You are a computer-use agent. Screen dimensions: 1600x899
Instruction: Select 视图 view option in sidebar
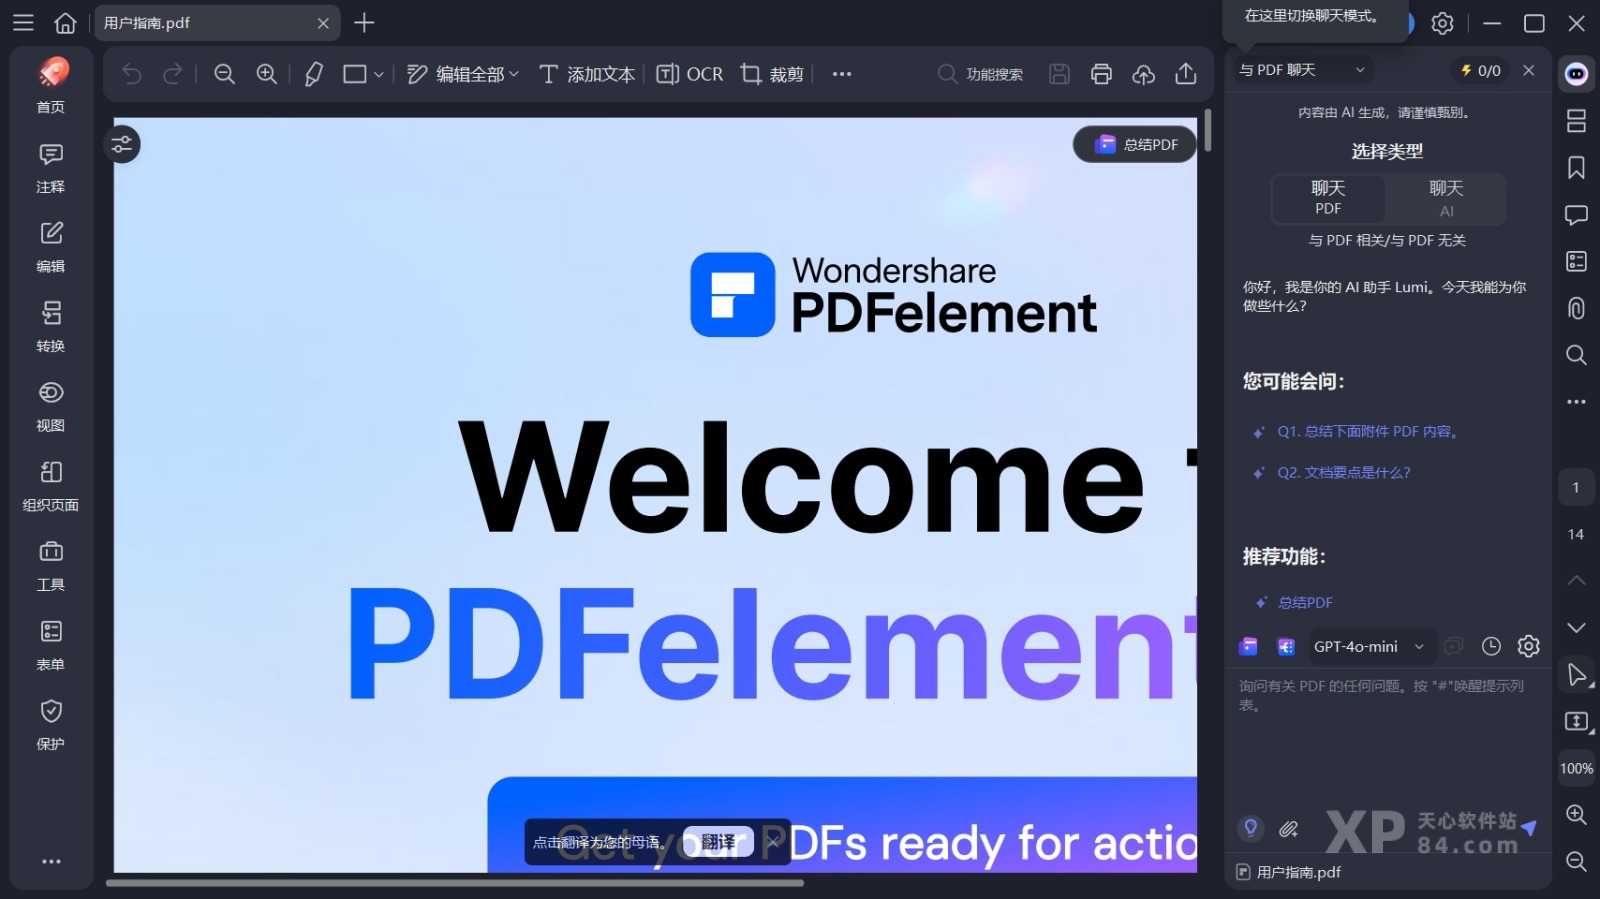tap(51, 406)
